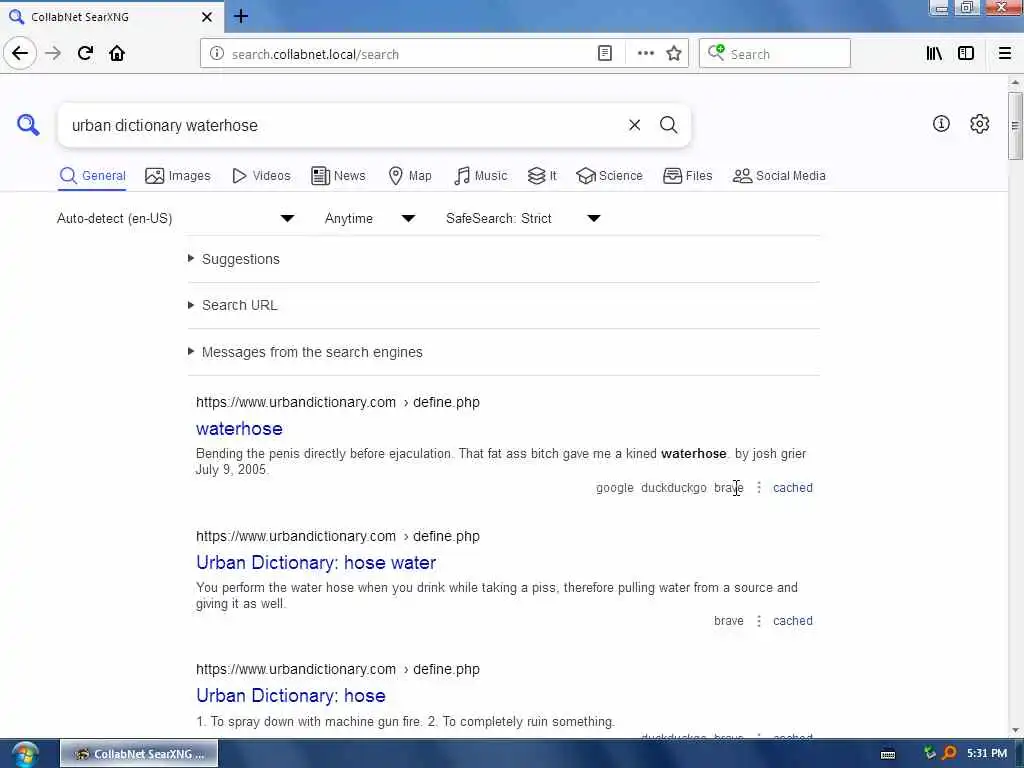1024x768 pixels.
Task: Switch to Science search tab
Action: point(609,176)
